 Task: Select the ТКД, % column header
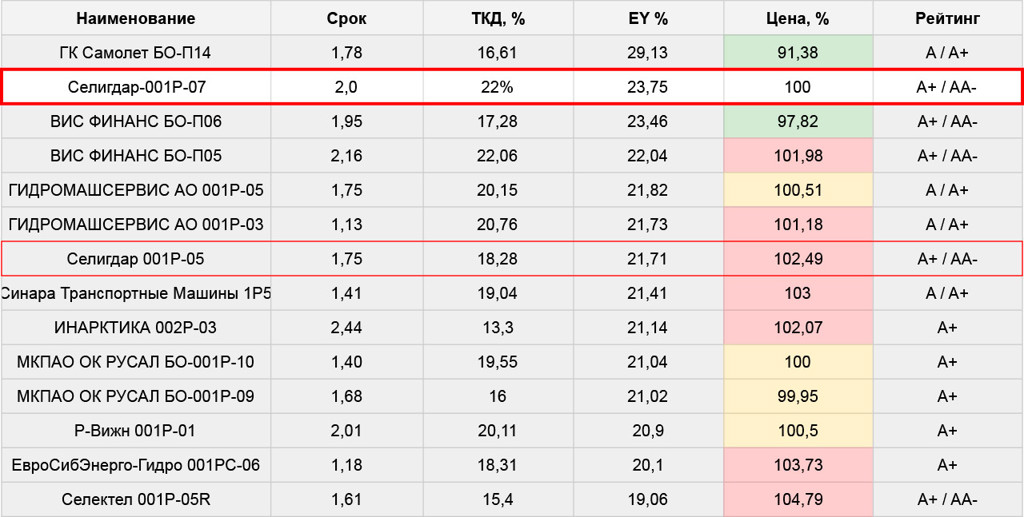tap(498, 18)
